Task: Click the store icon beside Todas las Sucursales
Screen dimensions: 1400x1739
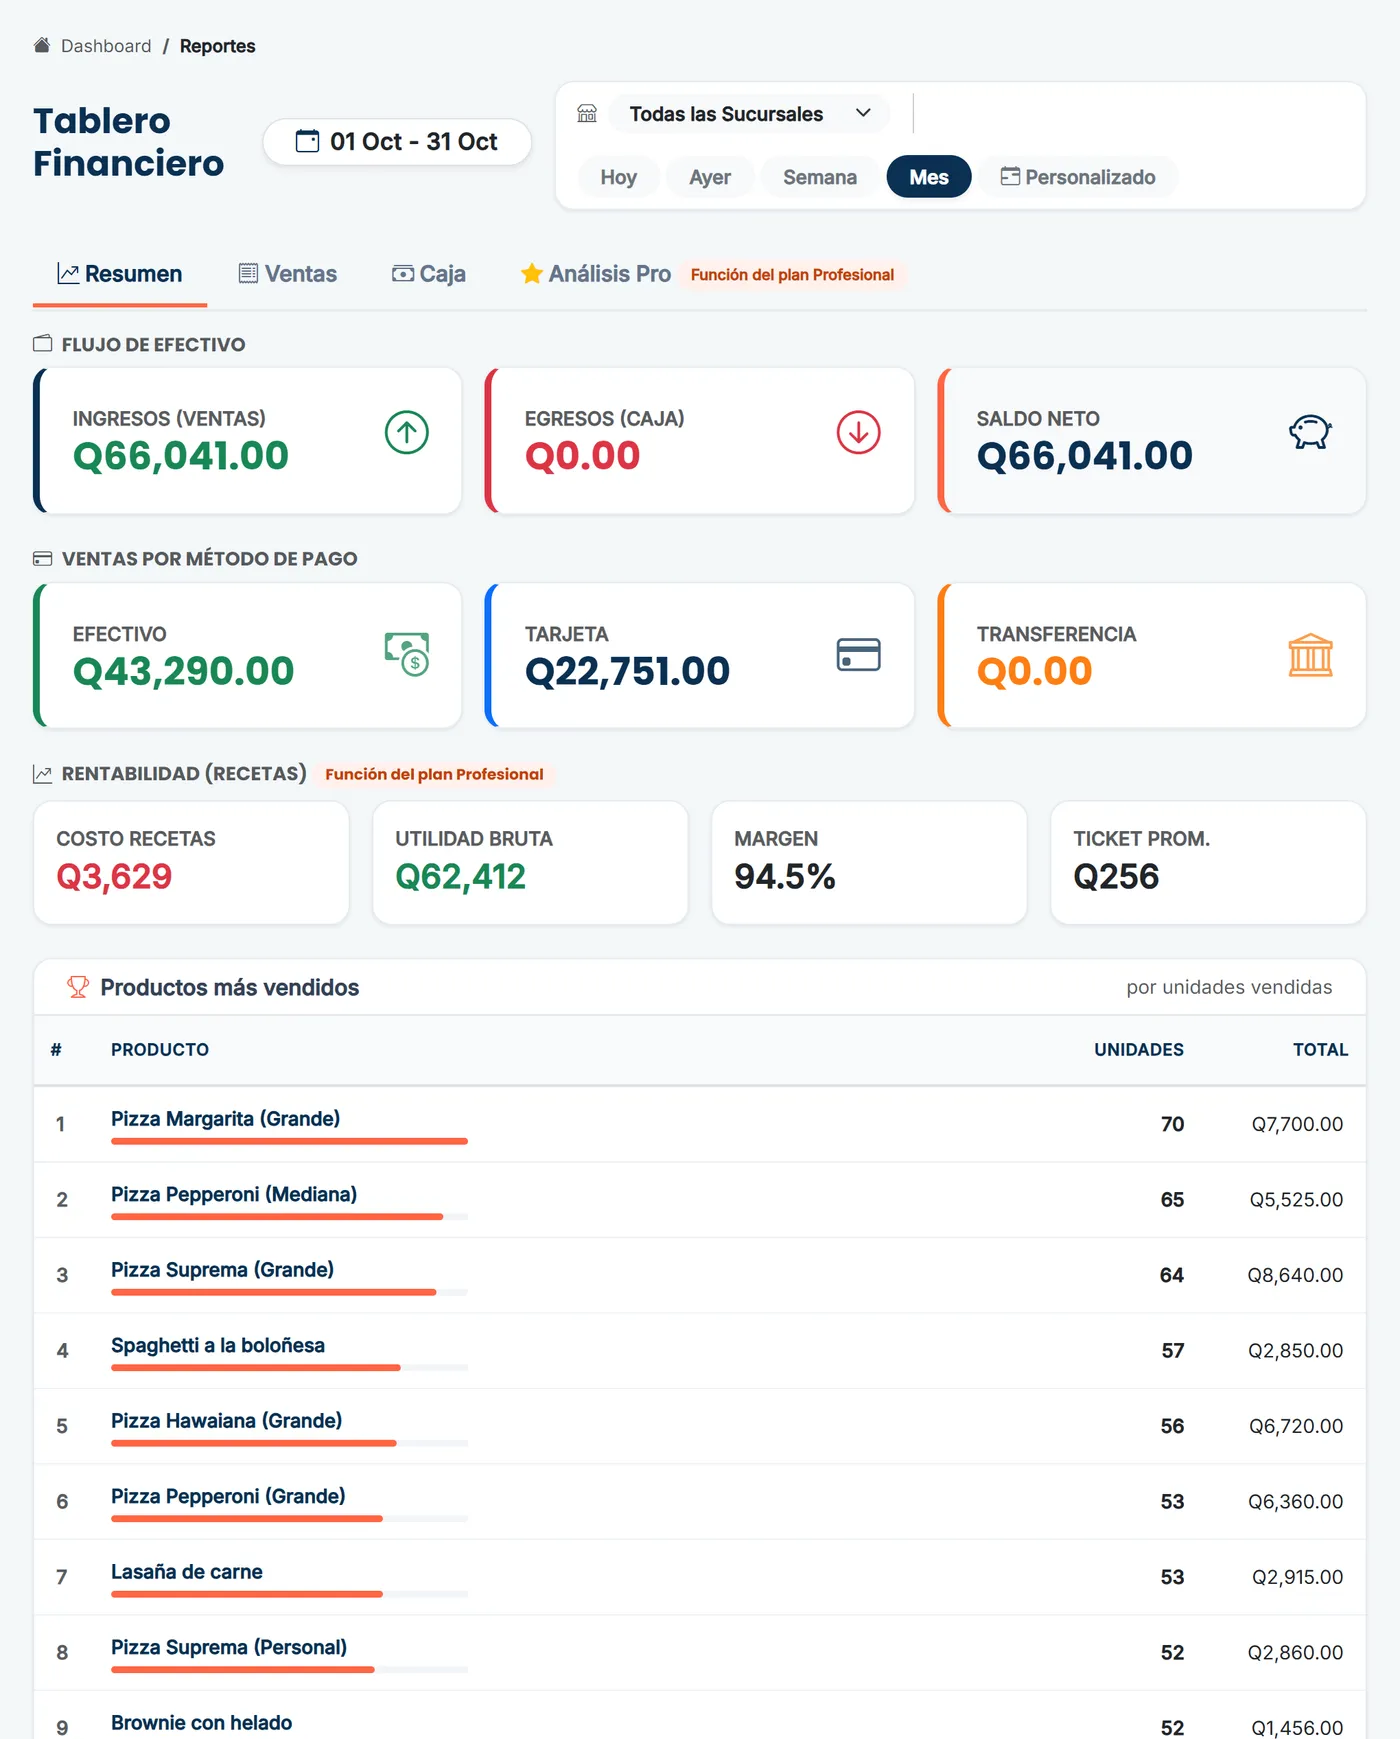Action: (x=587, y=113)
